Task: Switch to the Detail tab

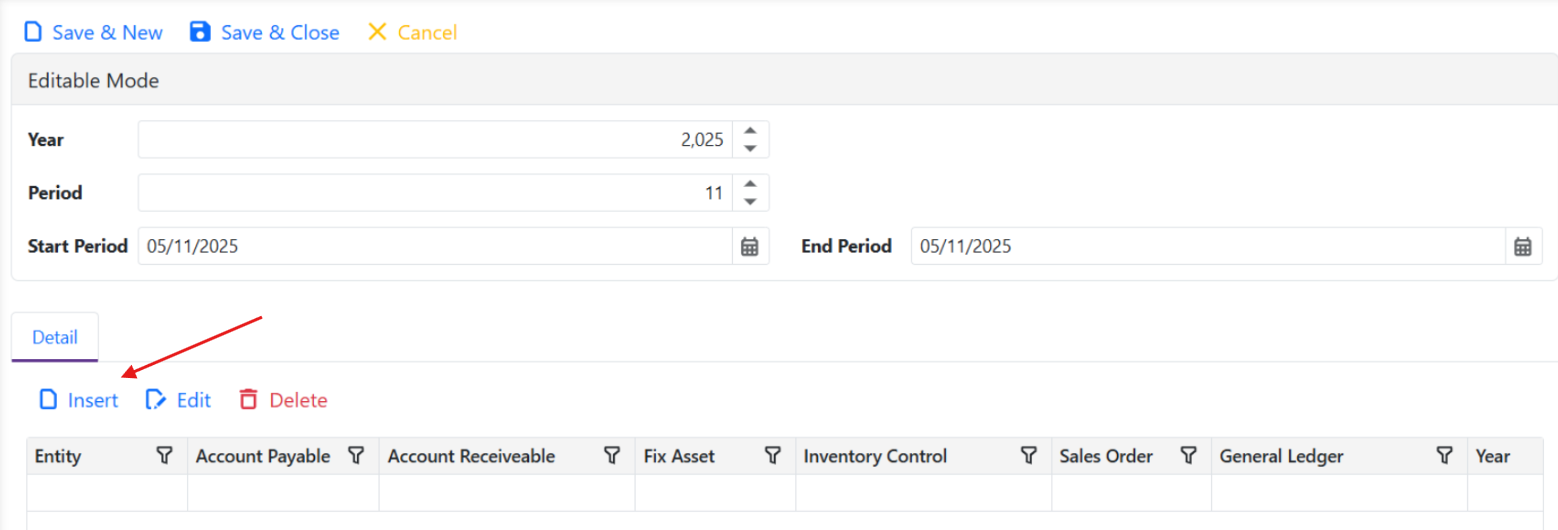Action: 55,337
